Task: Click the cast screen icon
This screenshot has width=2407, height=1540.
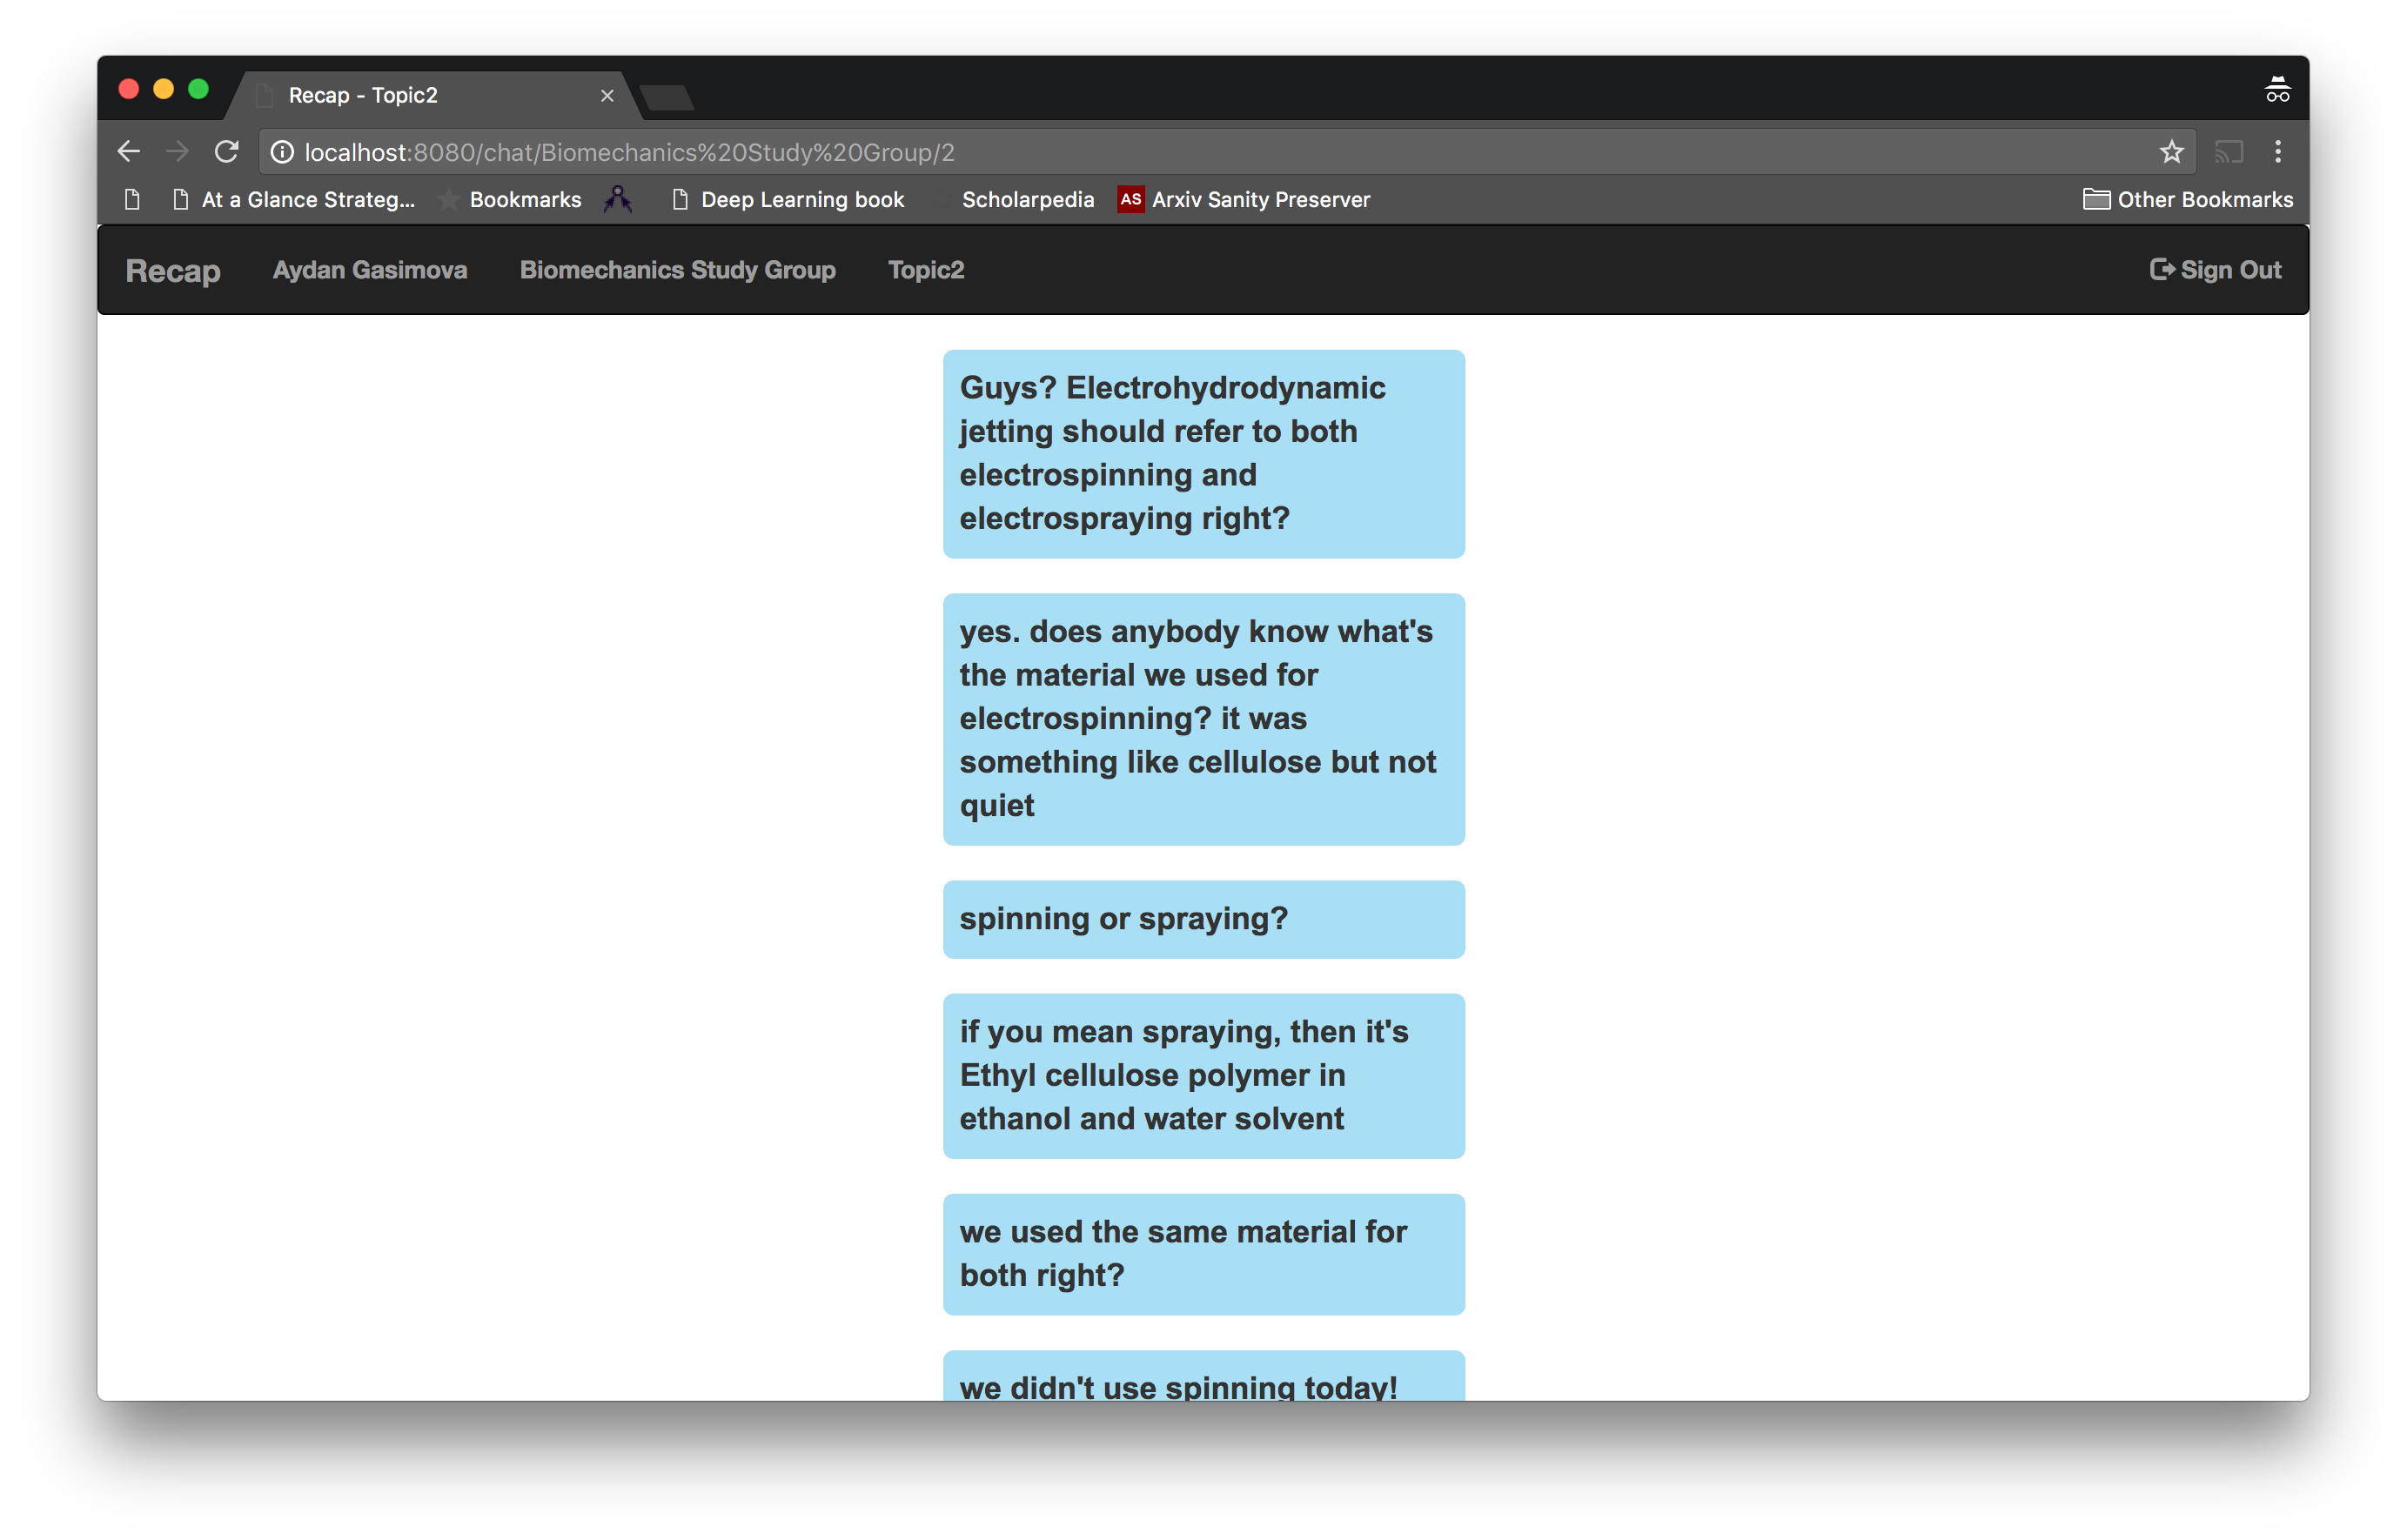Action: coord(2229,151)
